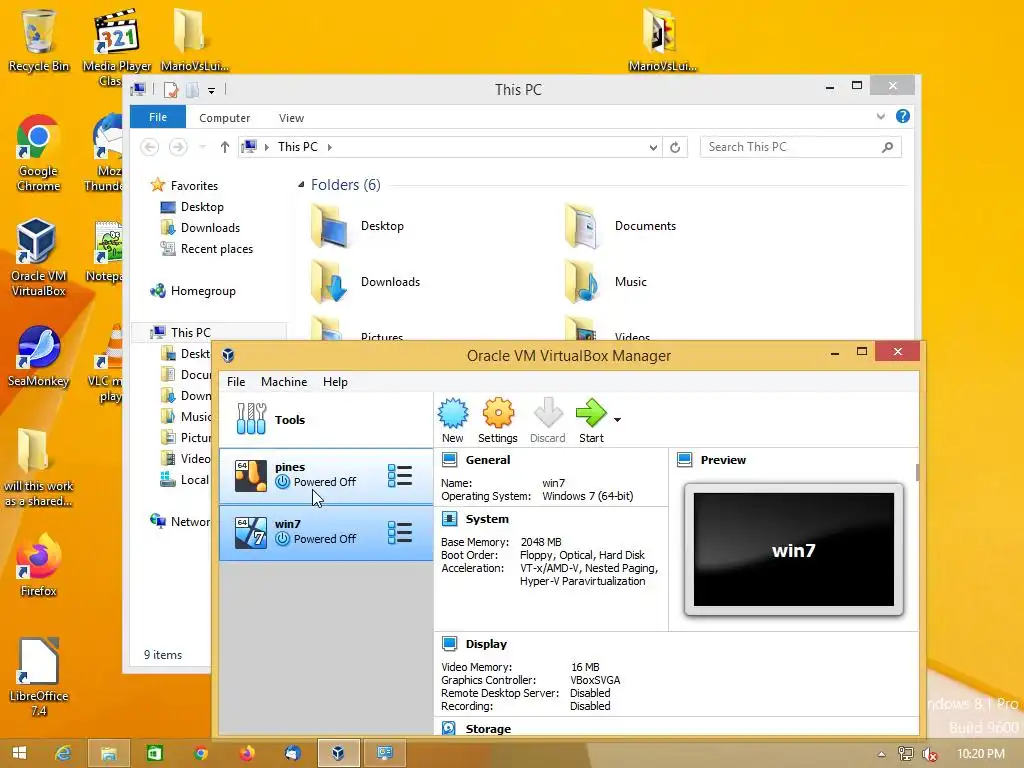Refresh the This PC window
This screenshot has width=1024, height=768.
pyautogui.click(x=675, y=148)
